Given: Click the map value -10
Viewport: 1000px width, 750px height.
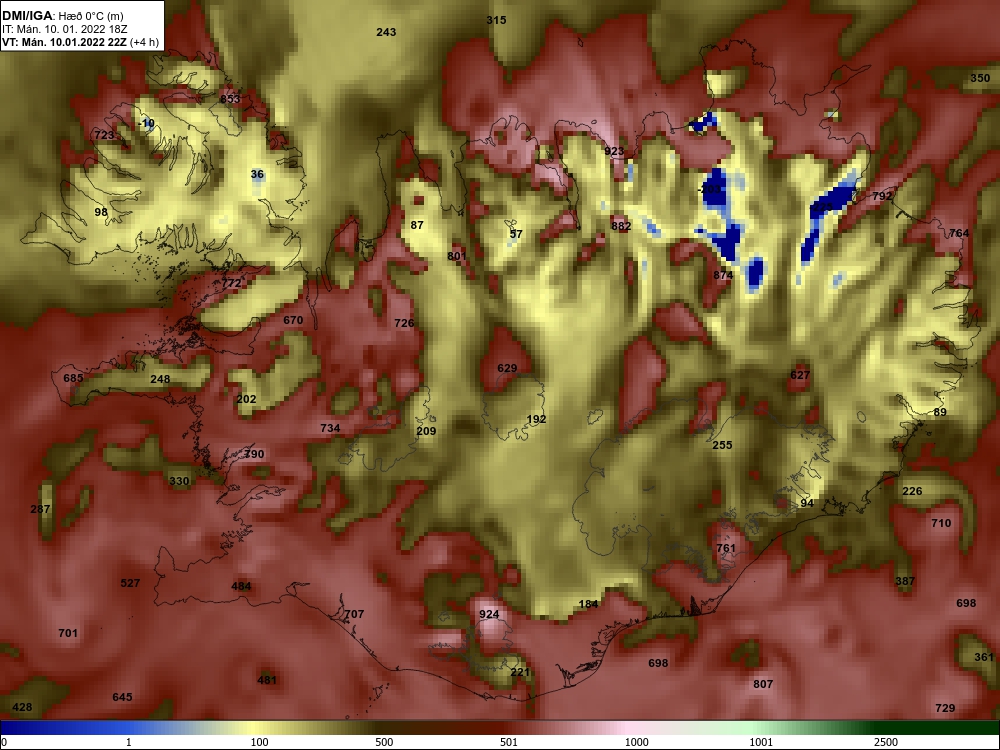Looking at the screenshot, I should pos(147,123).
